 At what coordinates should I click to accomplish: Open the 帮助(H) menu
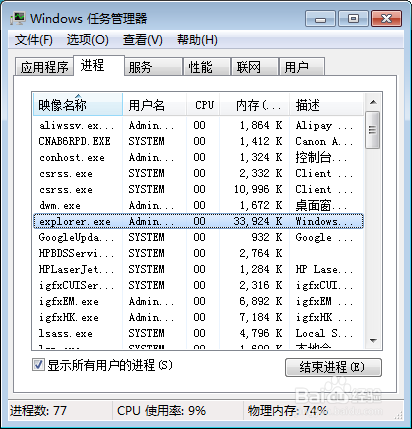[197, 40]
